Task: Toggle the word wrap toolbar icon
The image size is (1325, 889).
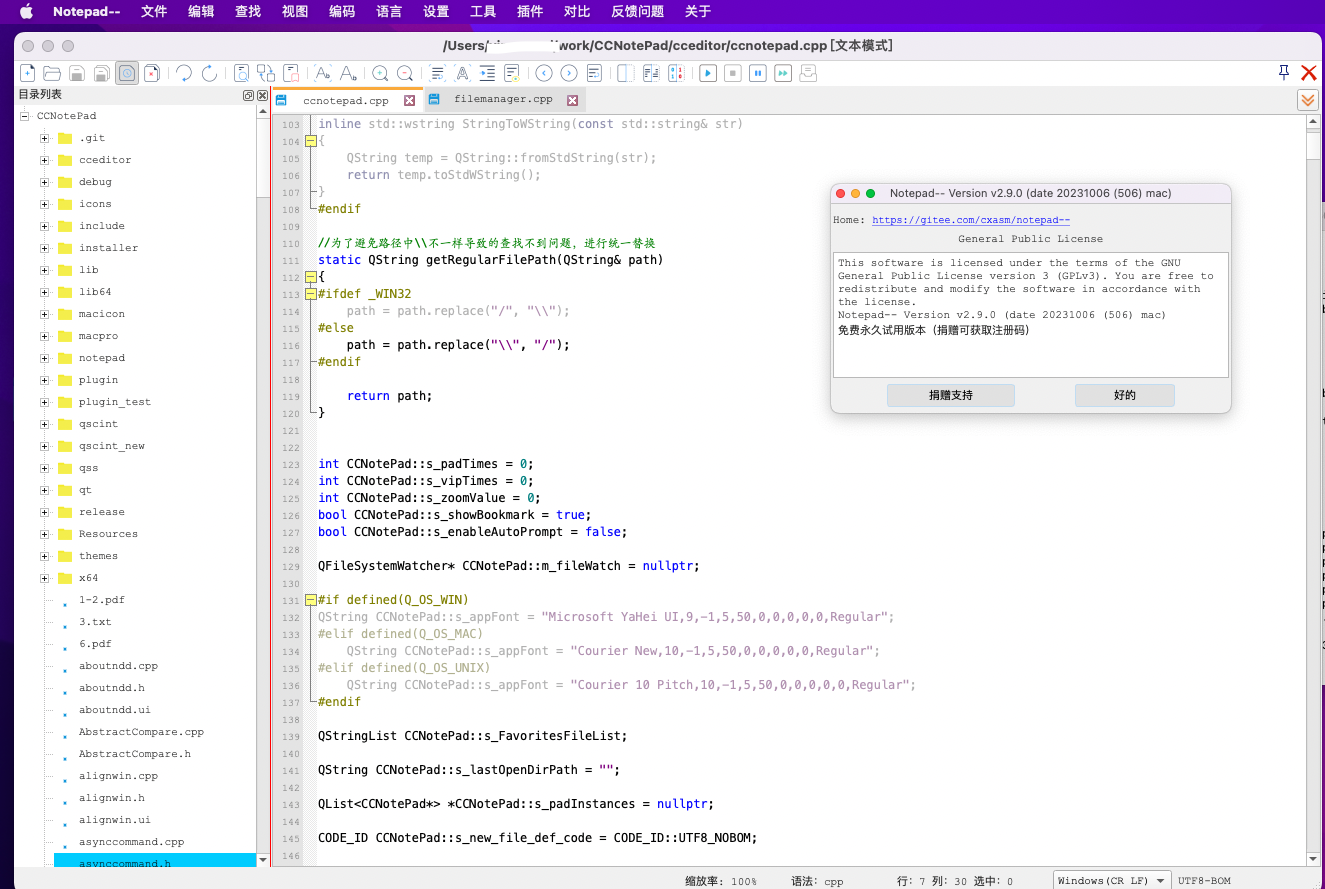Action: click(438, 73)
